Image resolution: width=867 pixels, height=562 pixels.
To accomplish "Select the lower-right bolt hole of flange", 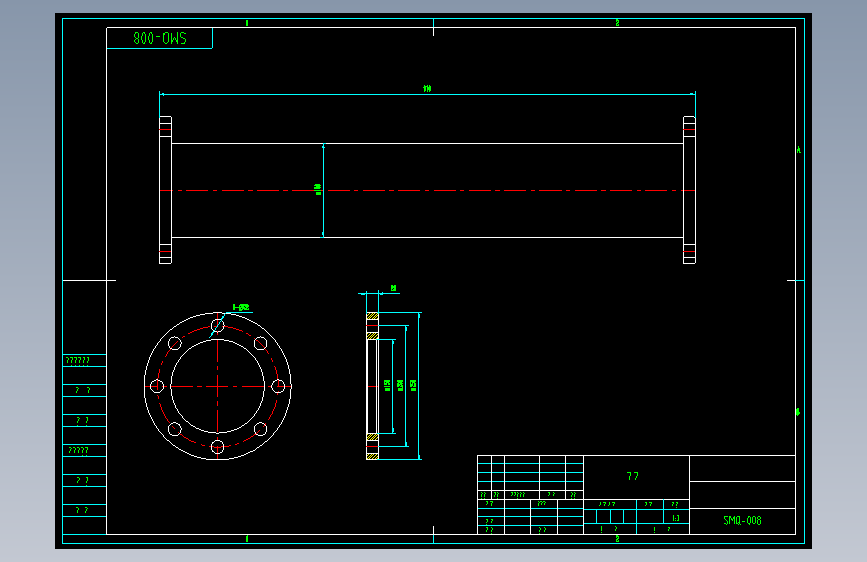I will pyautogui.click(x=260, y=429).
